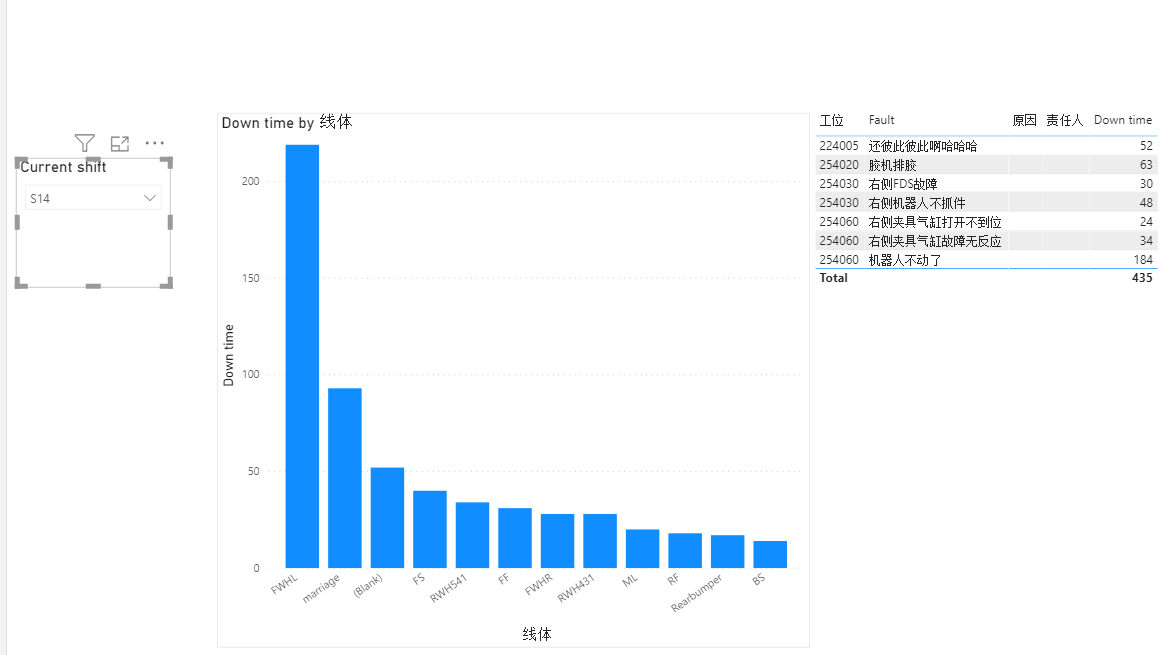This screenshot has width=1173, height=655.
Task: Click the down time value 63
Action: click(x=1146, y=164)
